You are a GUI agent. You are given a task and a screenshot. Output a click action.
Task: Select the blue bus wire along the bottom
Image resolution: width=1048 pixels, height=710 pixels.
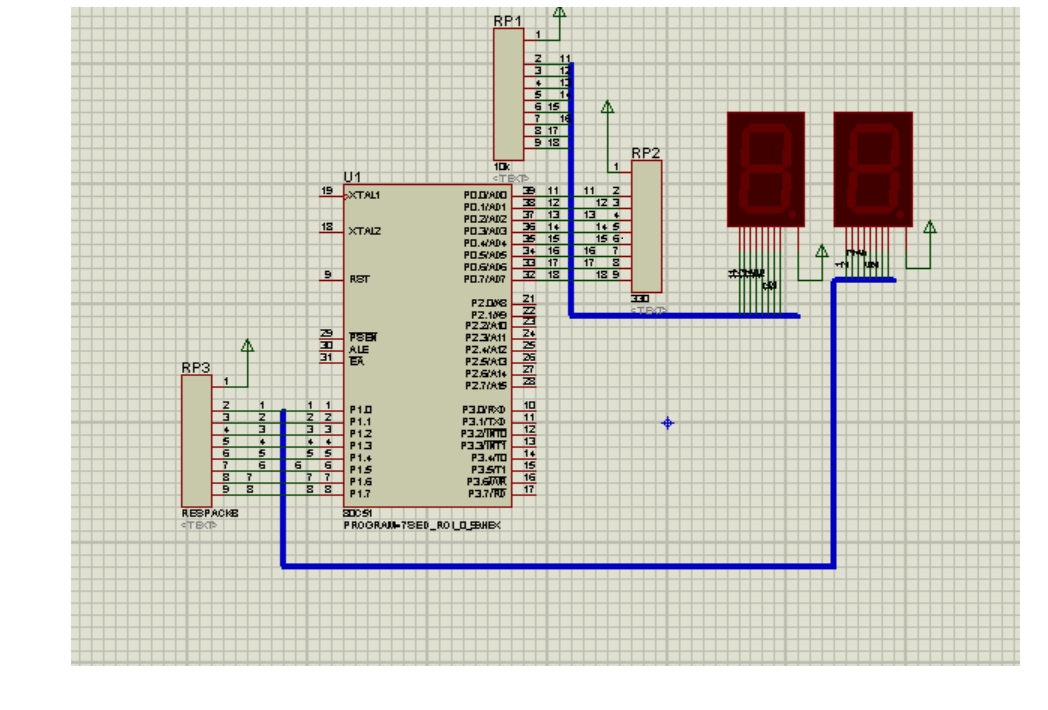point(560,566)
